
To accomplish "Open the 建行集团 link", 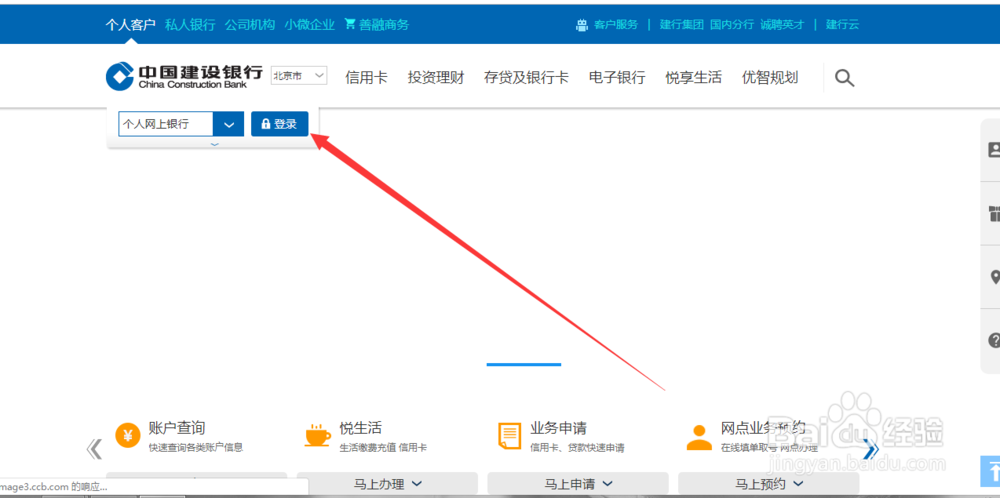I will [x=682, y=25].
